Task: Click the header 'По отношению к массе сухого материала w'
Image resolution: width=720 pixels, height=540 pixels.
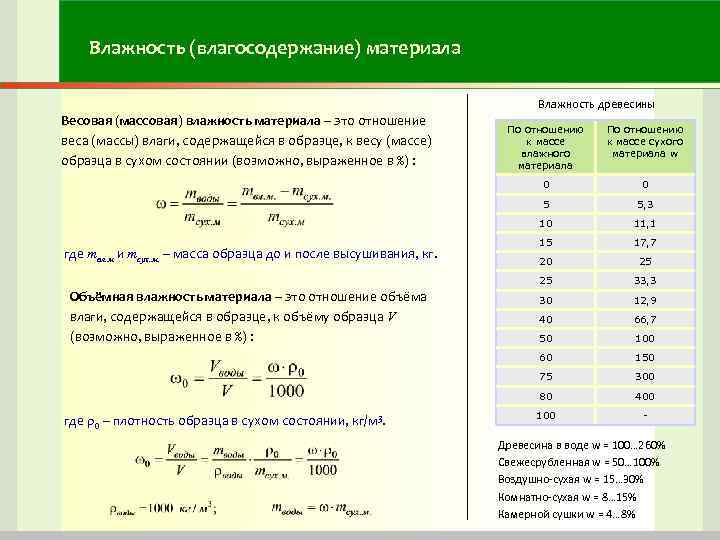Action: (x=645, y=142)
